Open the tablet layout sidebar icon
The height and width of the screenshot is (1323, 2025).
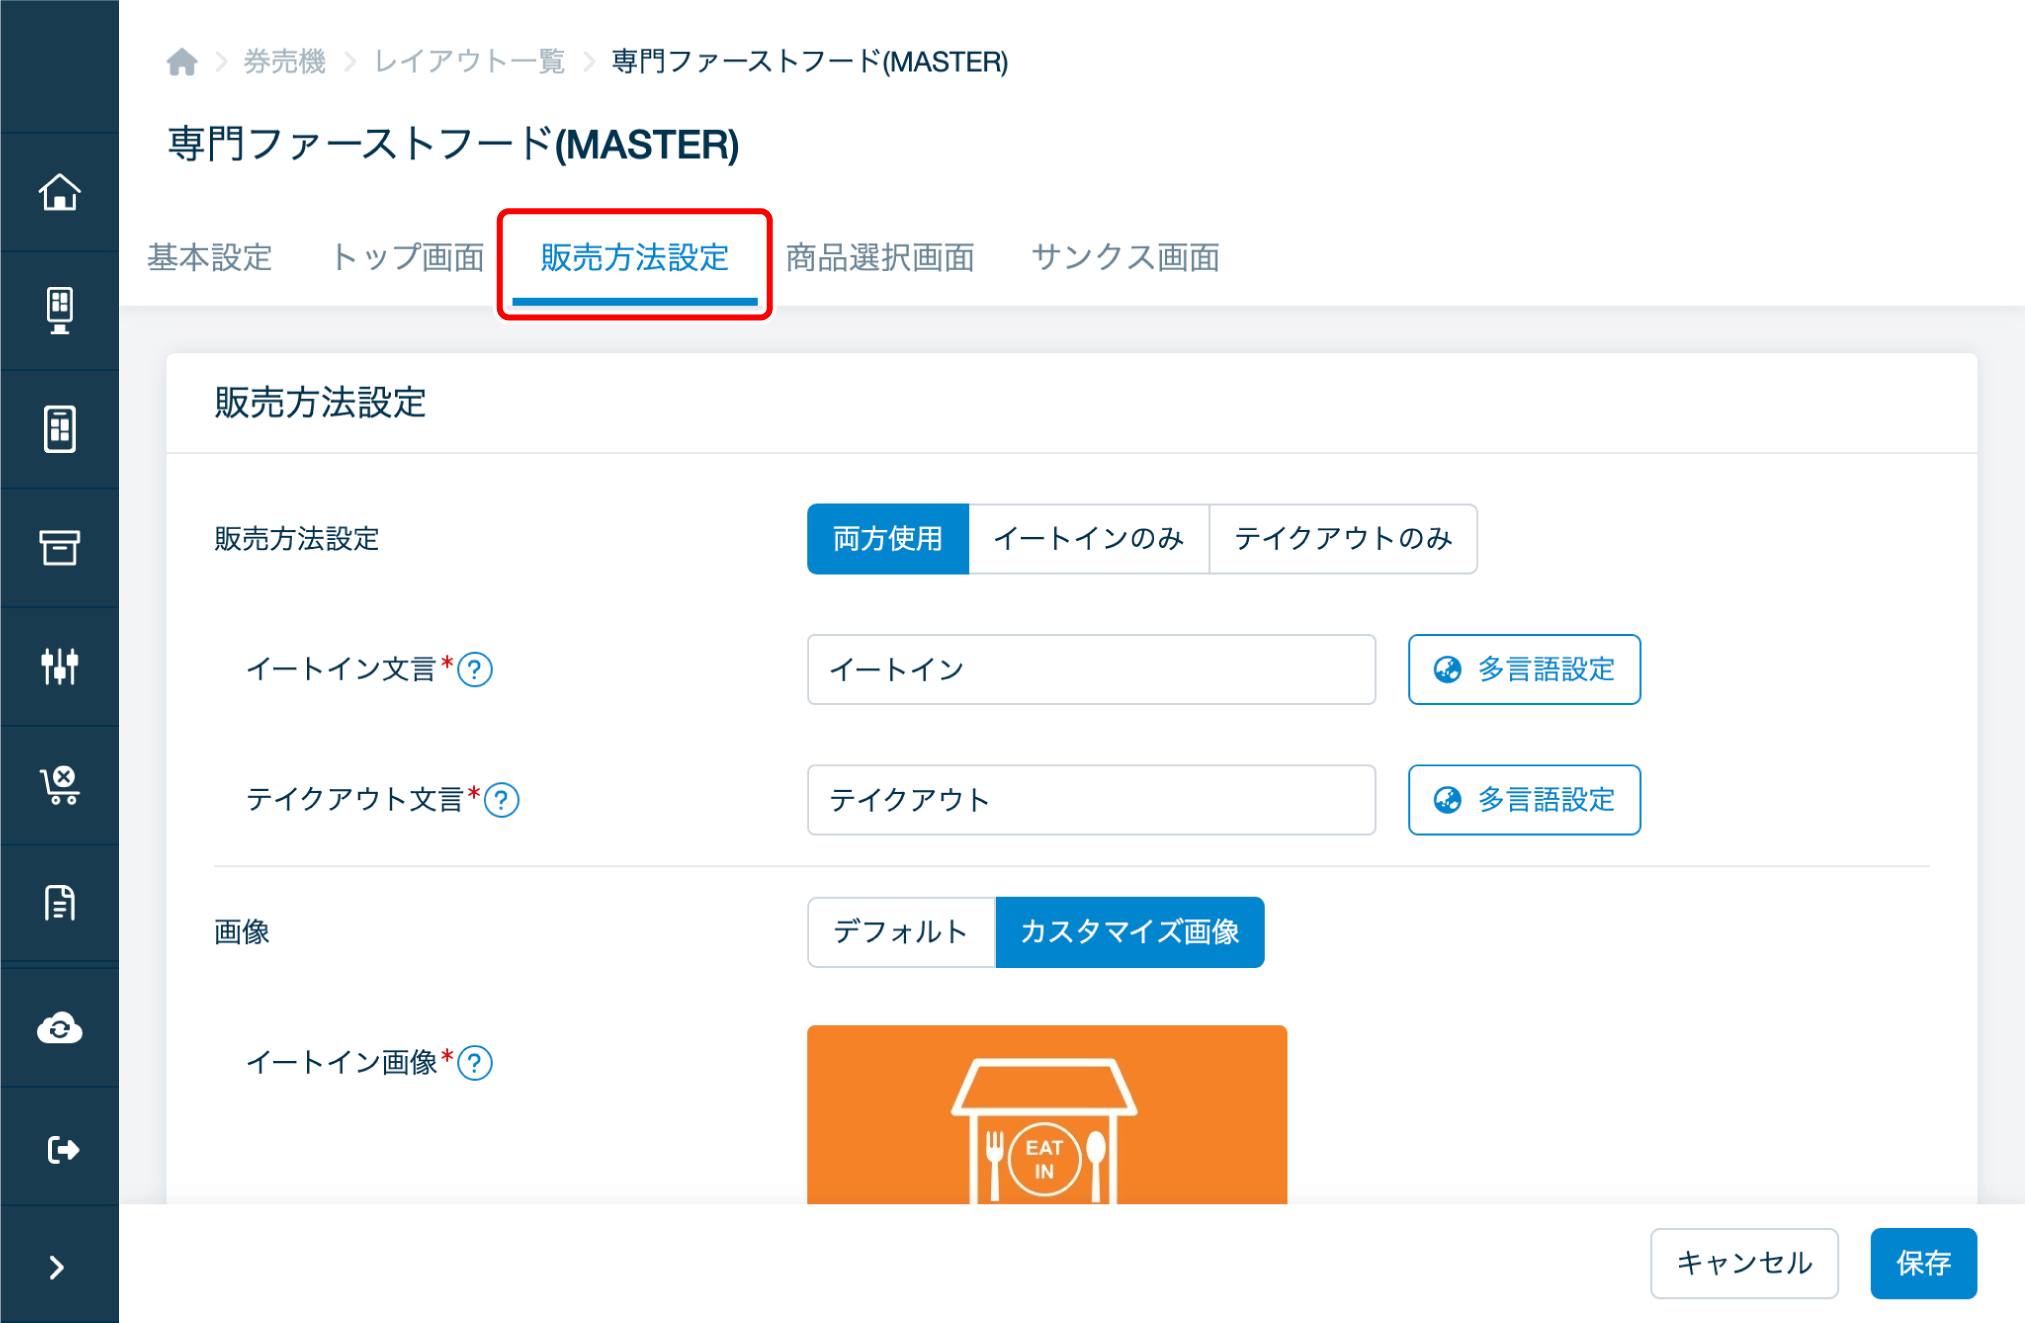pos(60,429)
